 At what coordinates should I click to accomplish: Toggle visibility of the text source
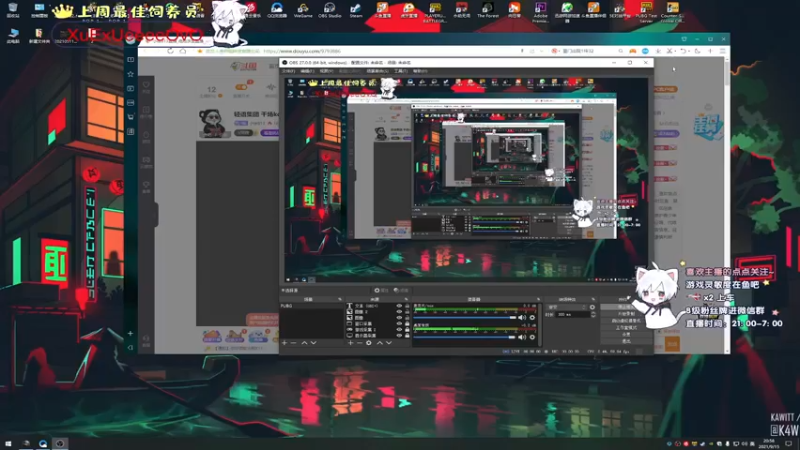coord(399,306)
